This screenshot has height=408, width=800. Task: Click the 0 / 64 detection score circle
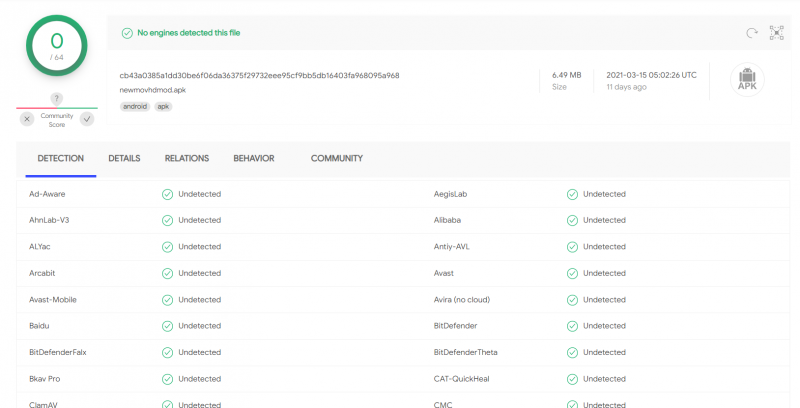pyautogui.click(x=57, y=48)
